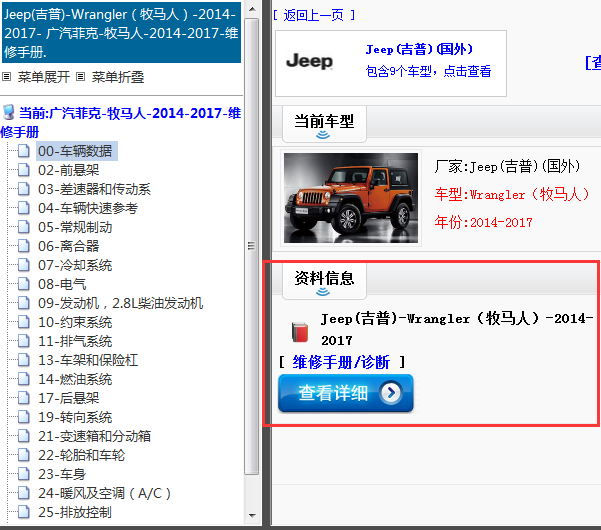
Task: Select tree item 07-冷却系统
Action: 75,265
